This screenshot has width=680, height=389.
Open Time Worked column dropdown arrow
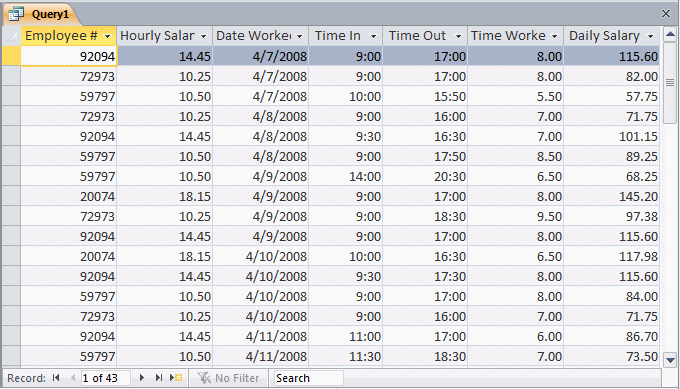coord(554,36)
